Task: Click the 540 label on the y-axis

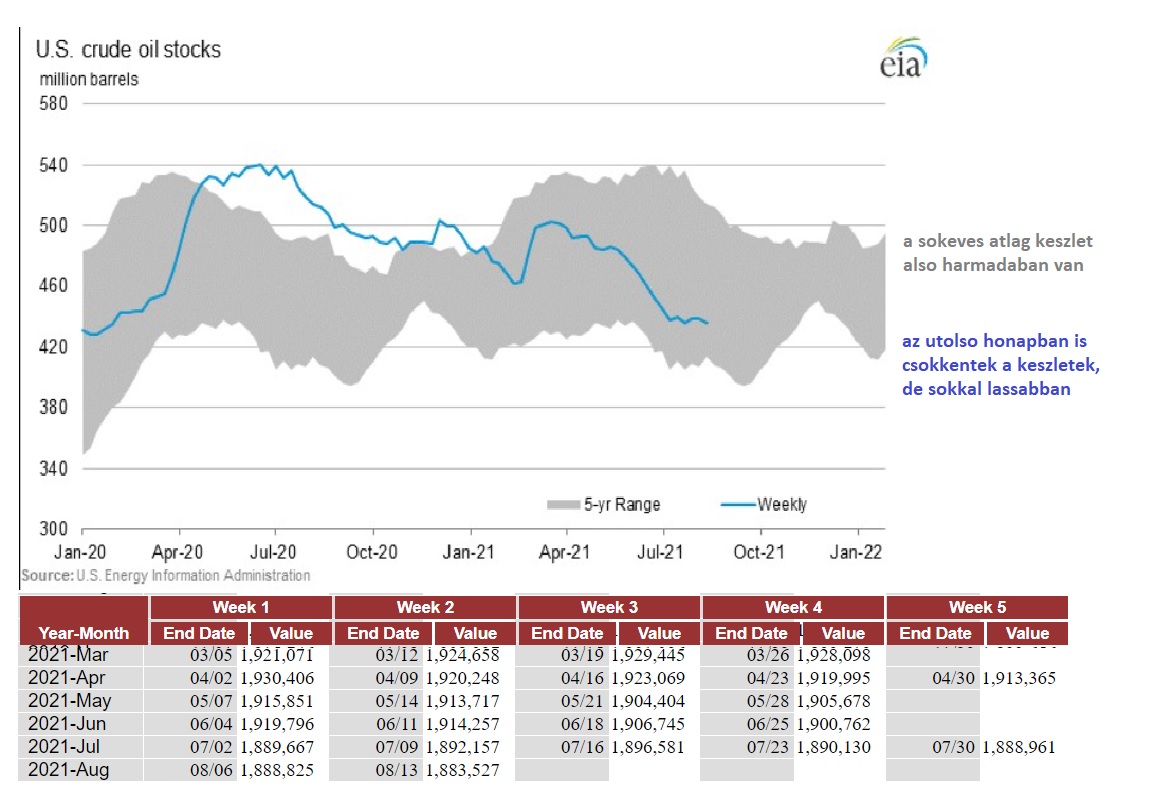Action: [x=53, y=165]
